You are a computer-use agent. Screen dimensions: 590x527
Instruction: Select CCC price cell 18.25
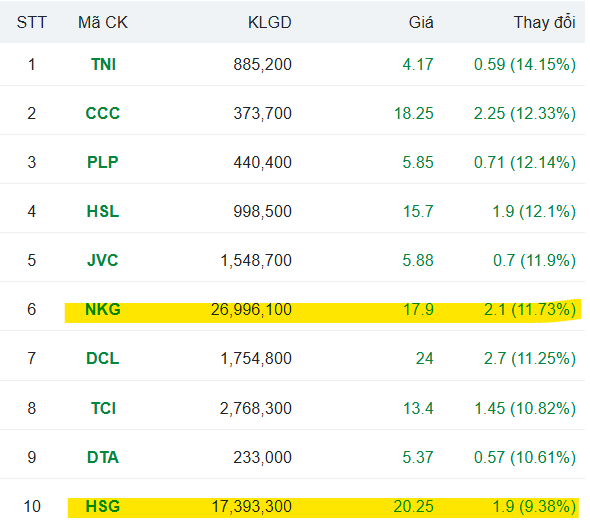[414, 113]
